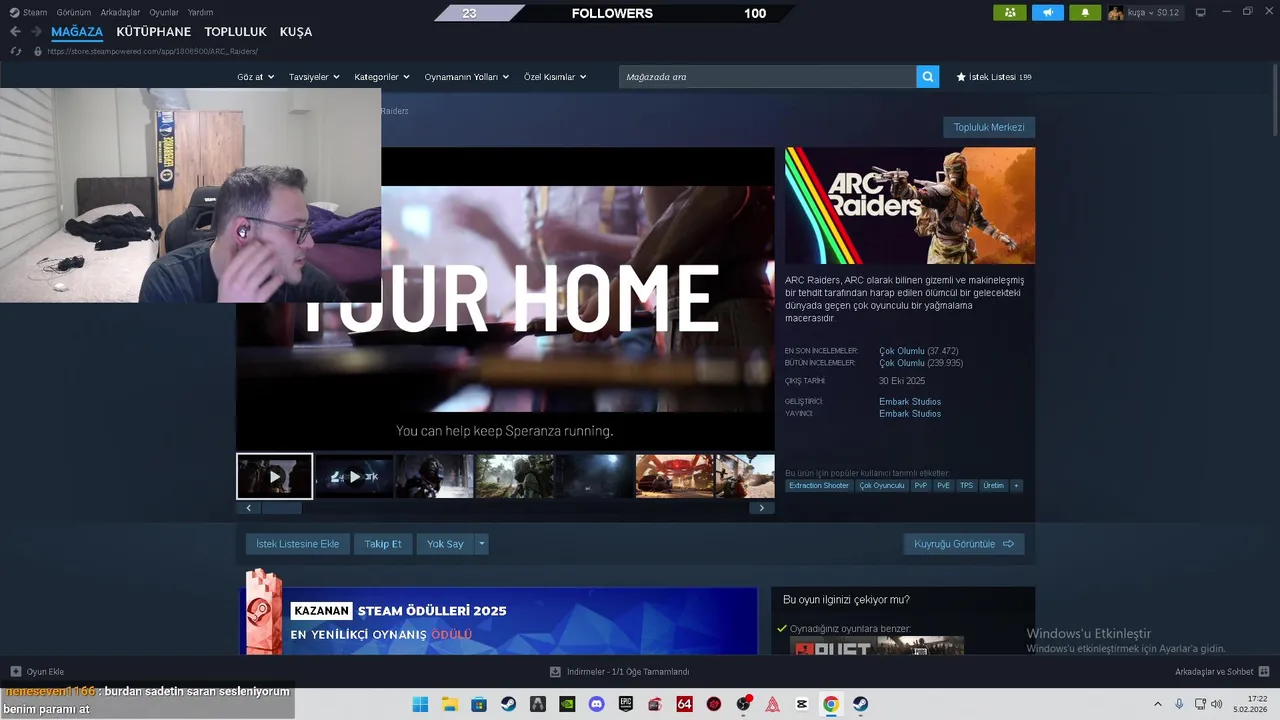
Task: Open the Yardım menu
Action: click(200, 12)
